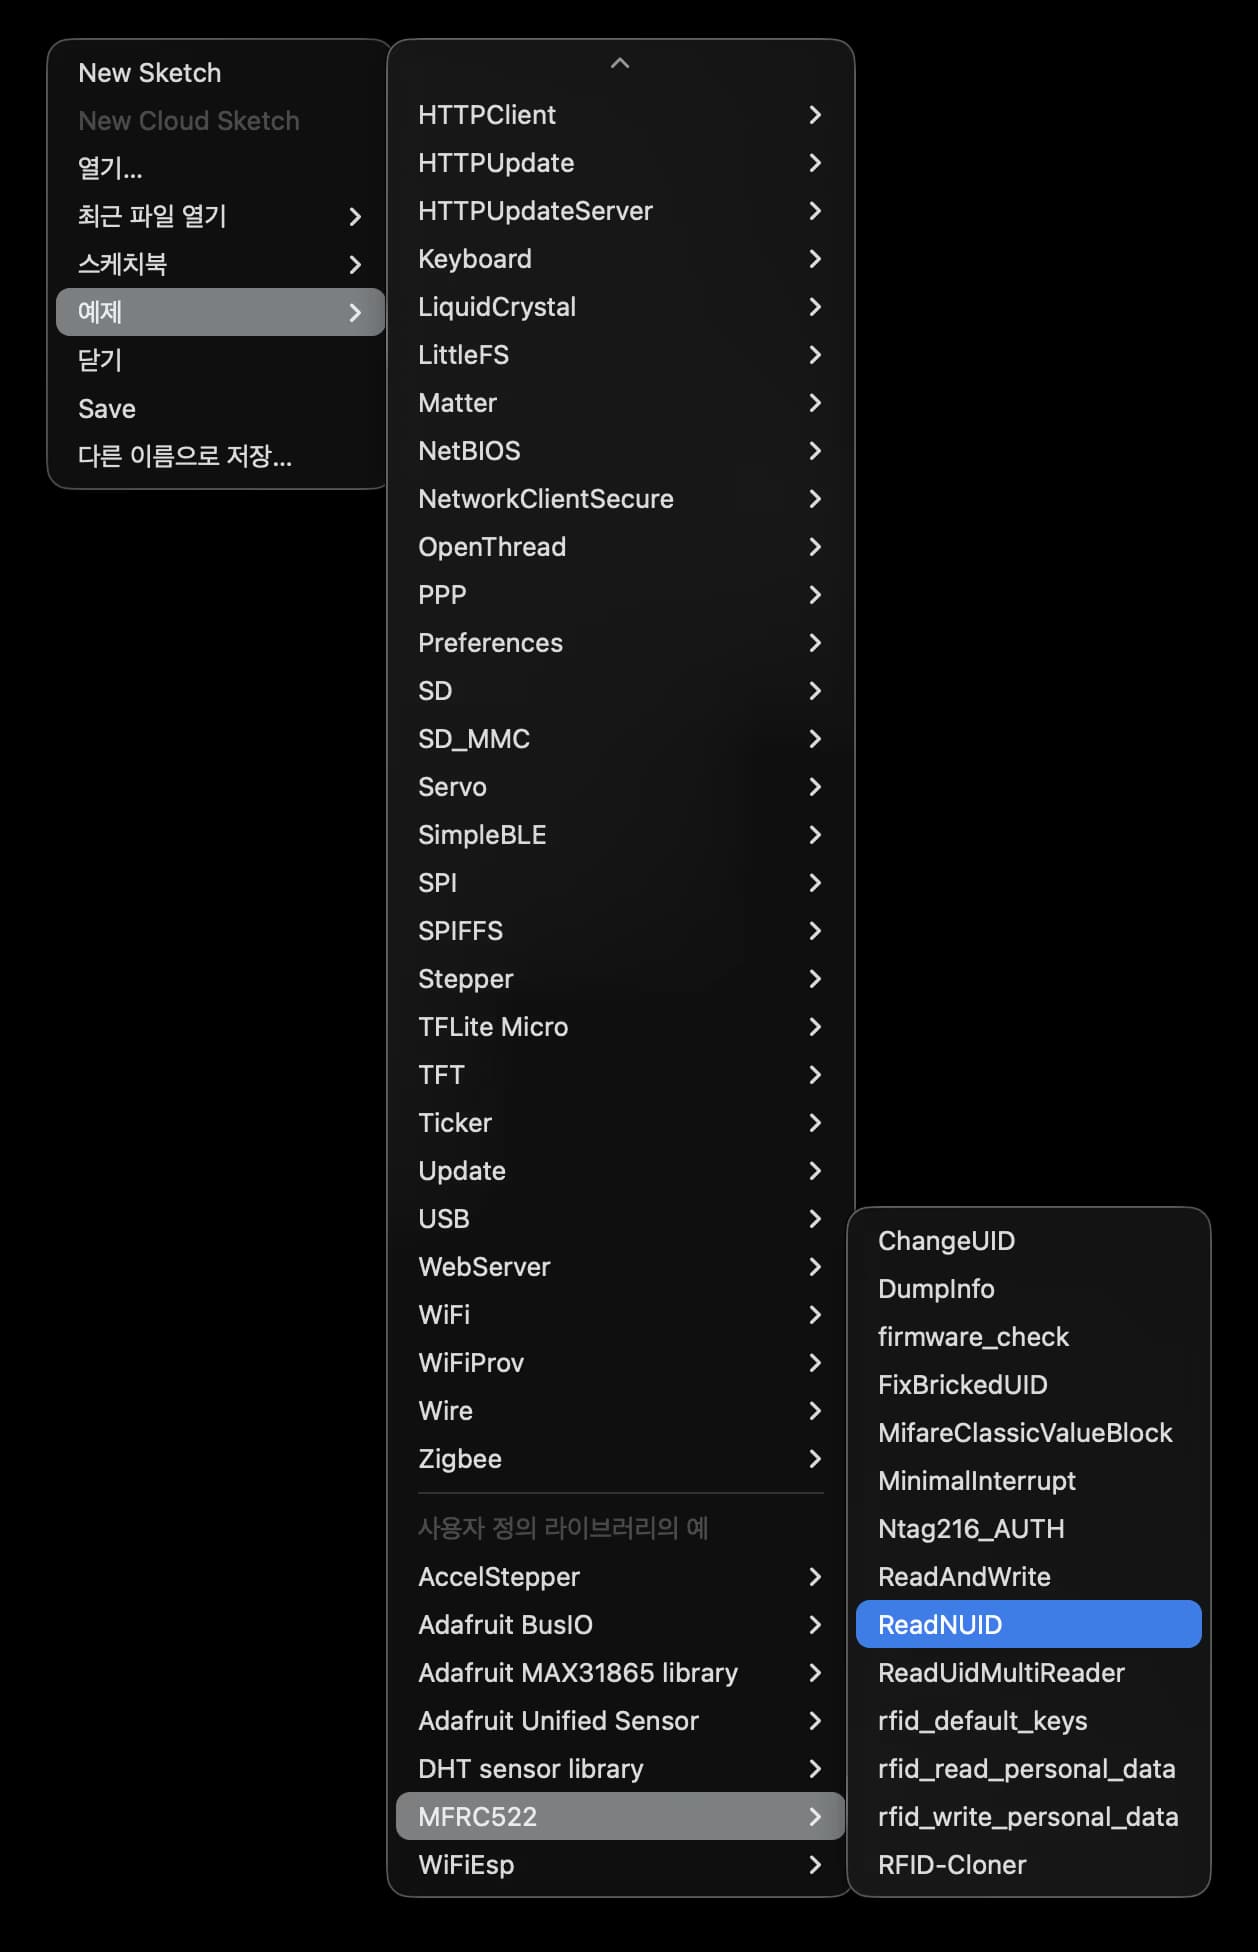1258x1952 pixels.
Task: Open the firmware_check example
Action: pos(973,1336)
